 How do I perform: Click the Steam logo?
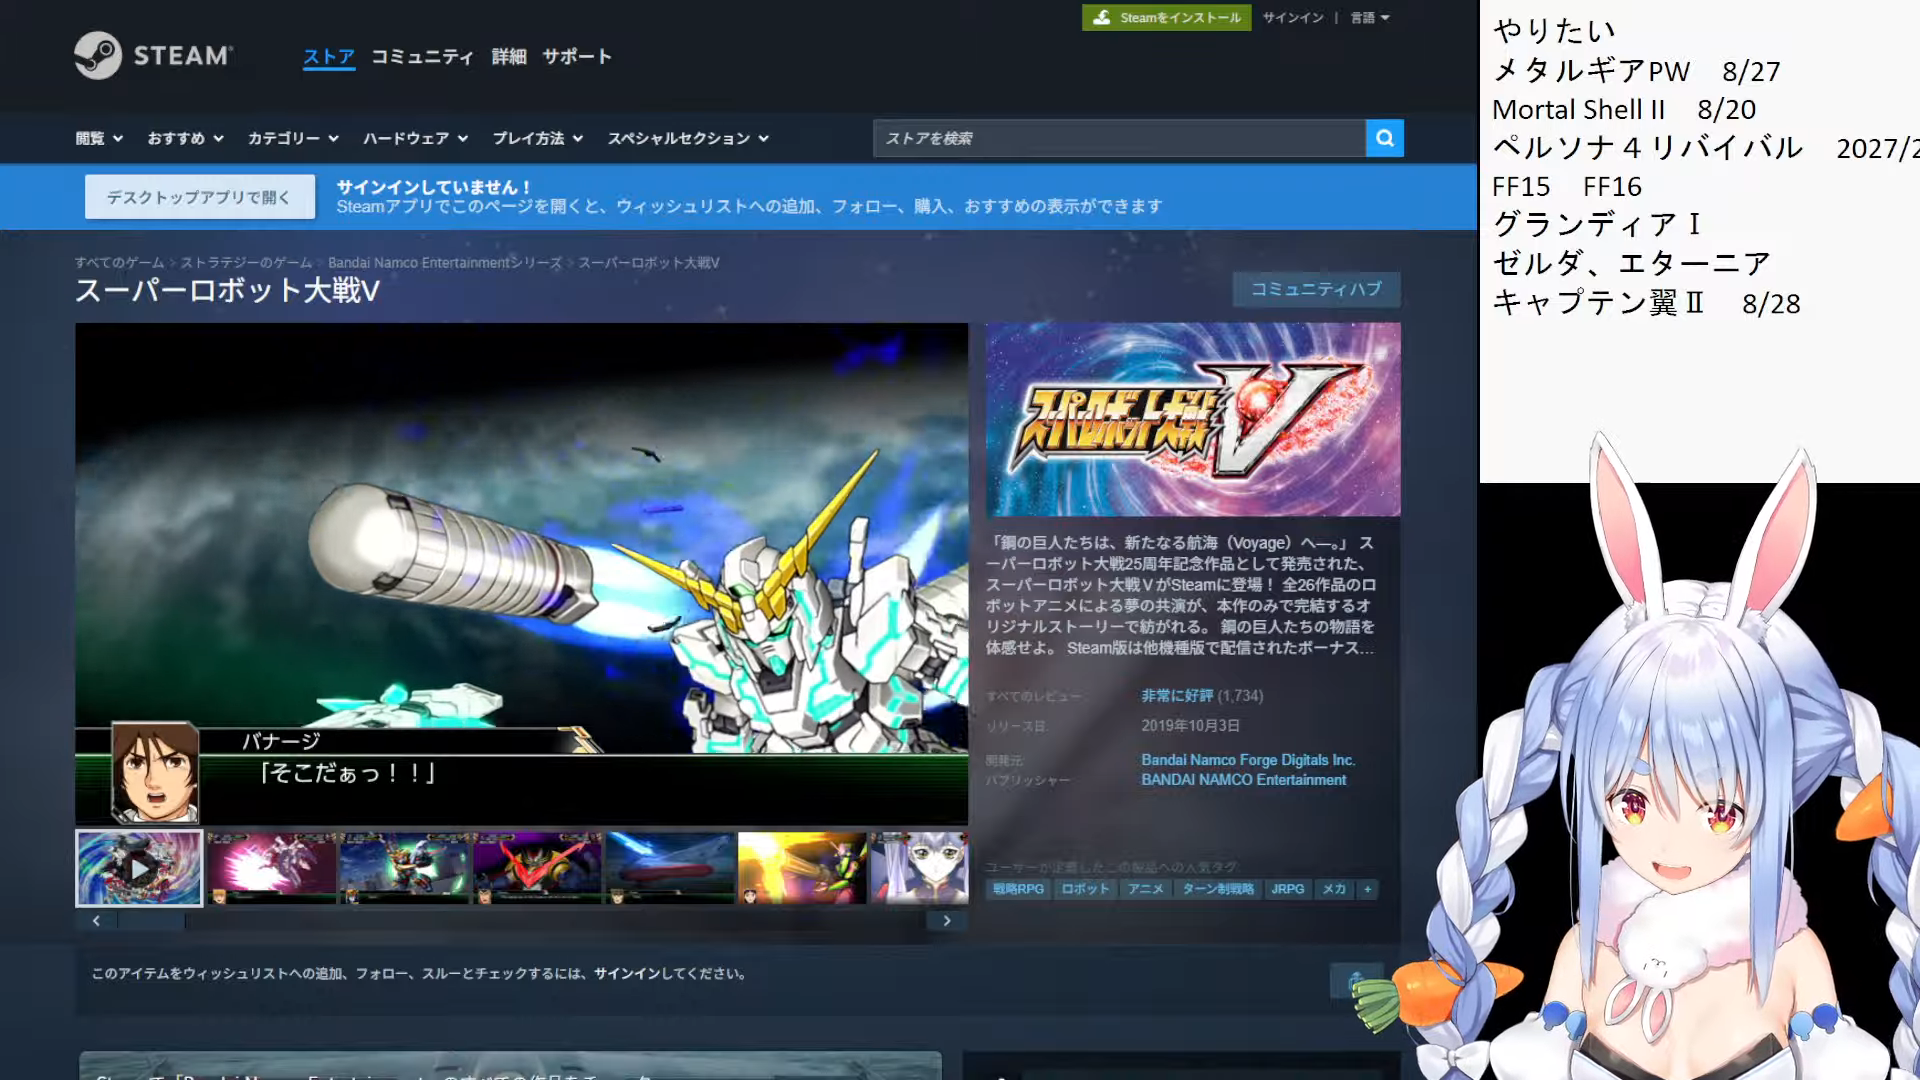153,55
